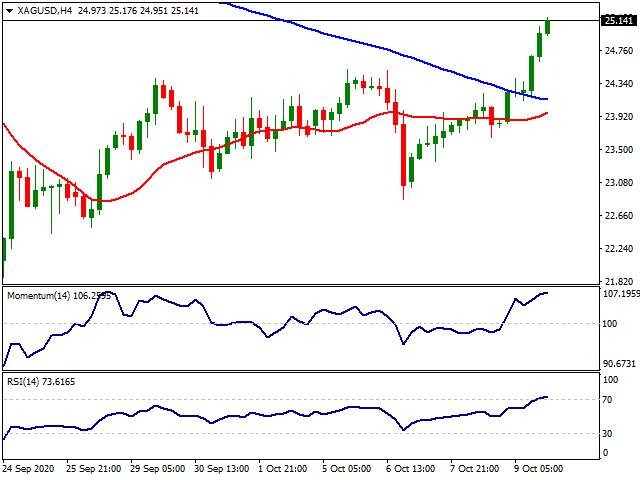Click the 22.660 price axis label
This screenshot has width=640, height=480.
click(619, 216)
